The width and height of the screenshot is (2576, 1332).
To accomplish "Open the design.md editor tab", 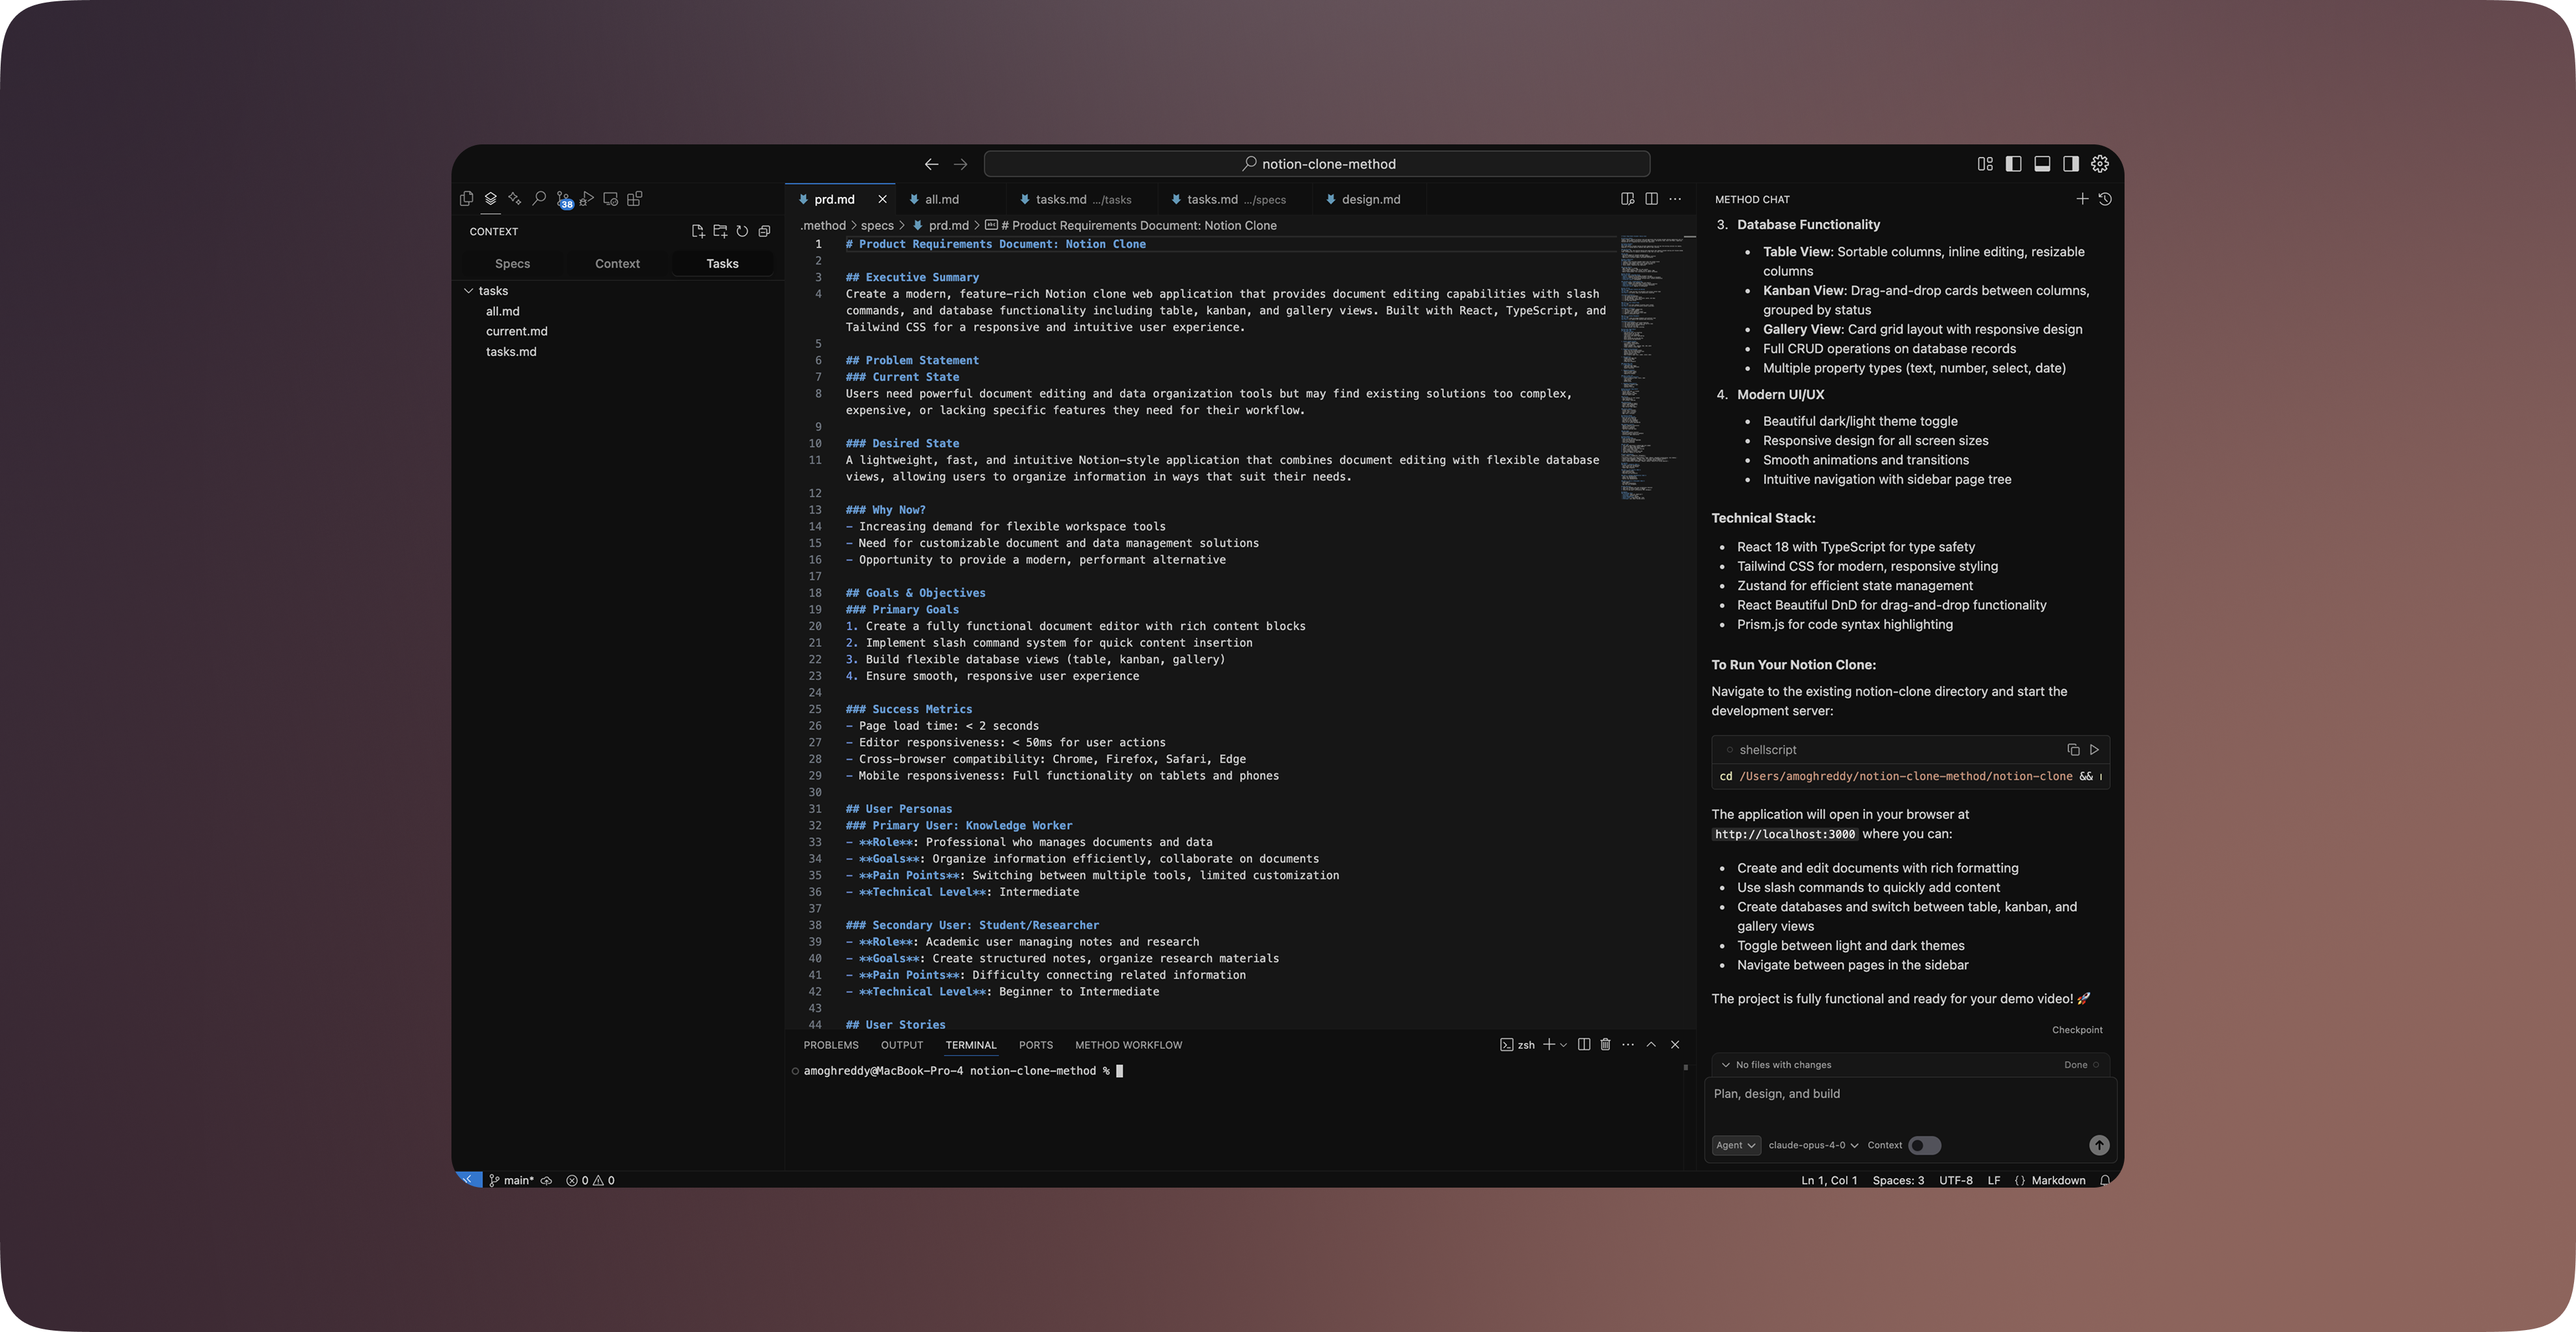I will click(1370, 200).
